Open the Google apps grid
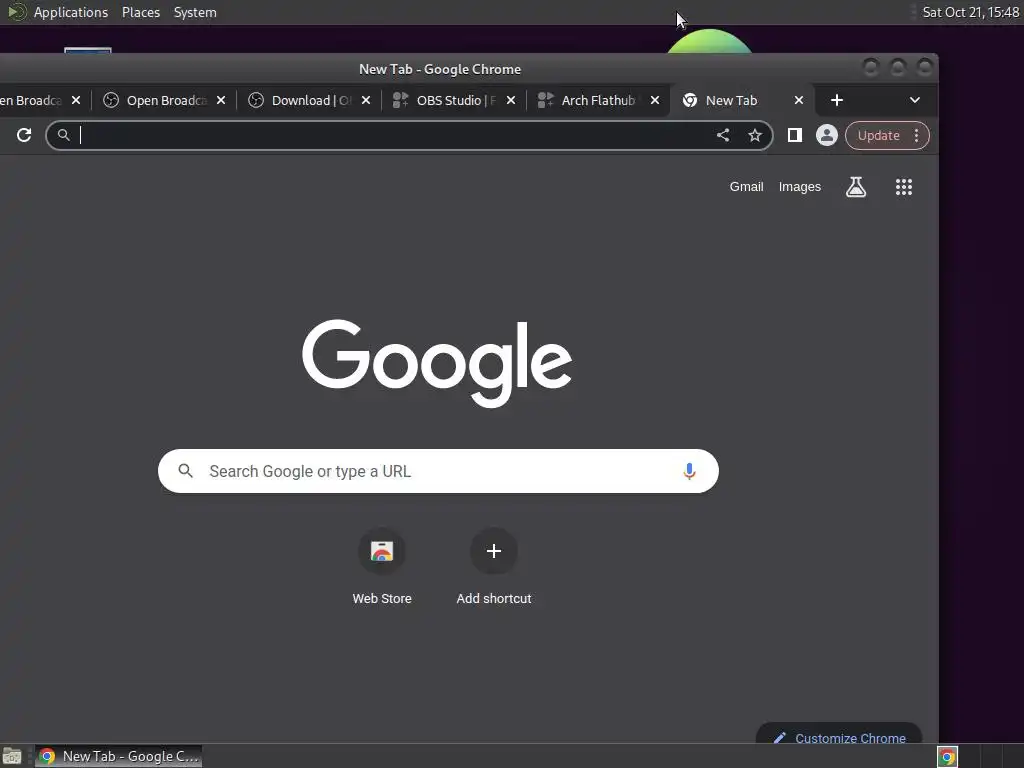 904,187
